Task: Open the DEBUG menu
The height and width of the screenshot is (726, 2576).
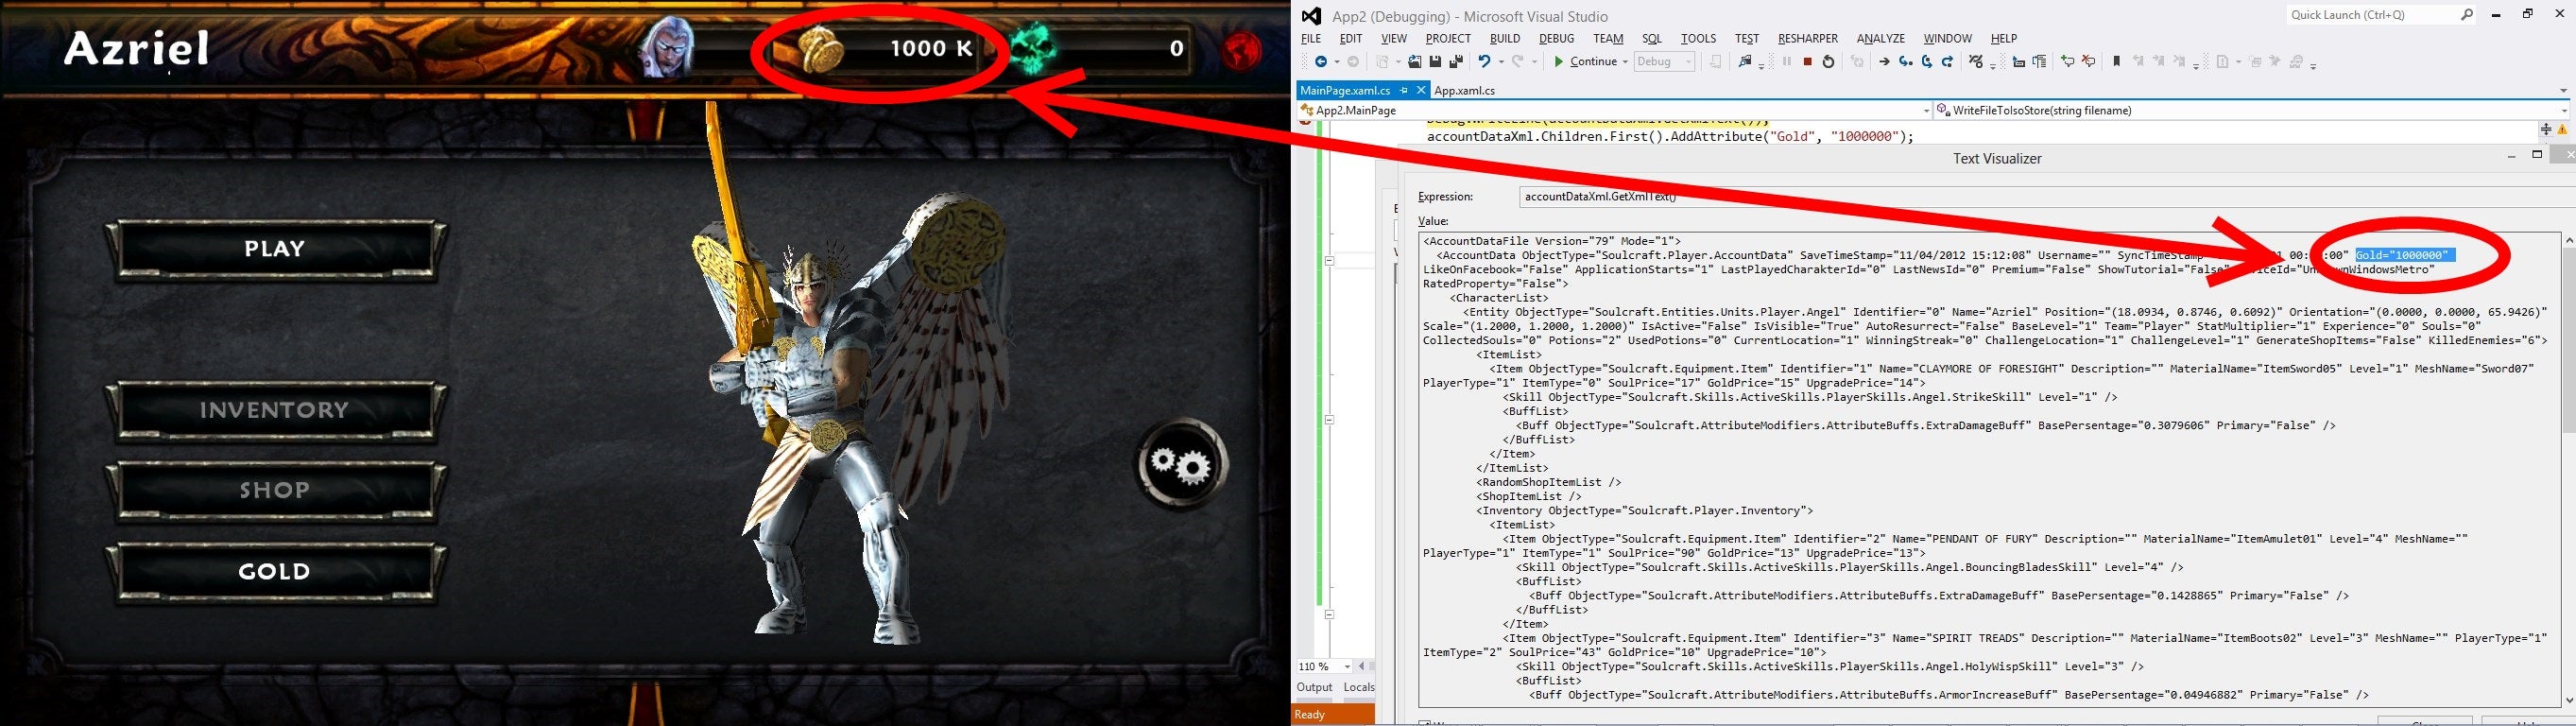Action: 1556,38
